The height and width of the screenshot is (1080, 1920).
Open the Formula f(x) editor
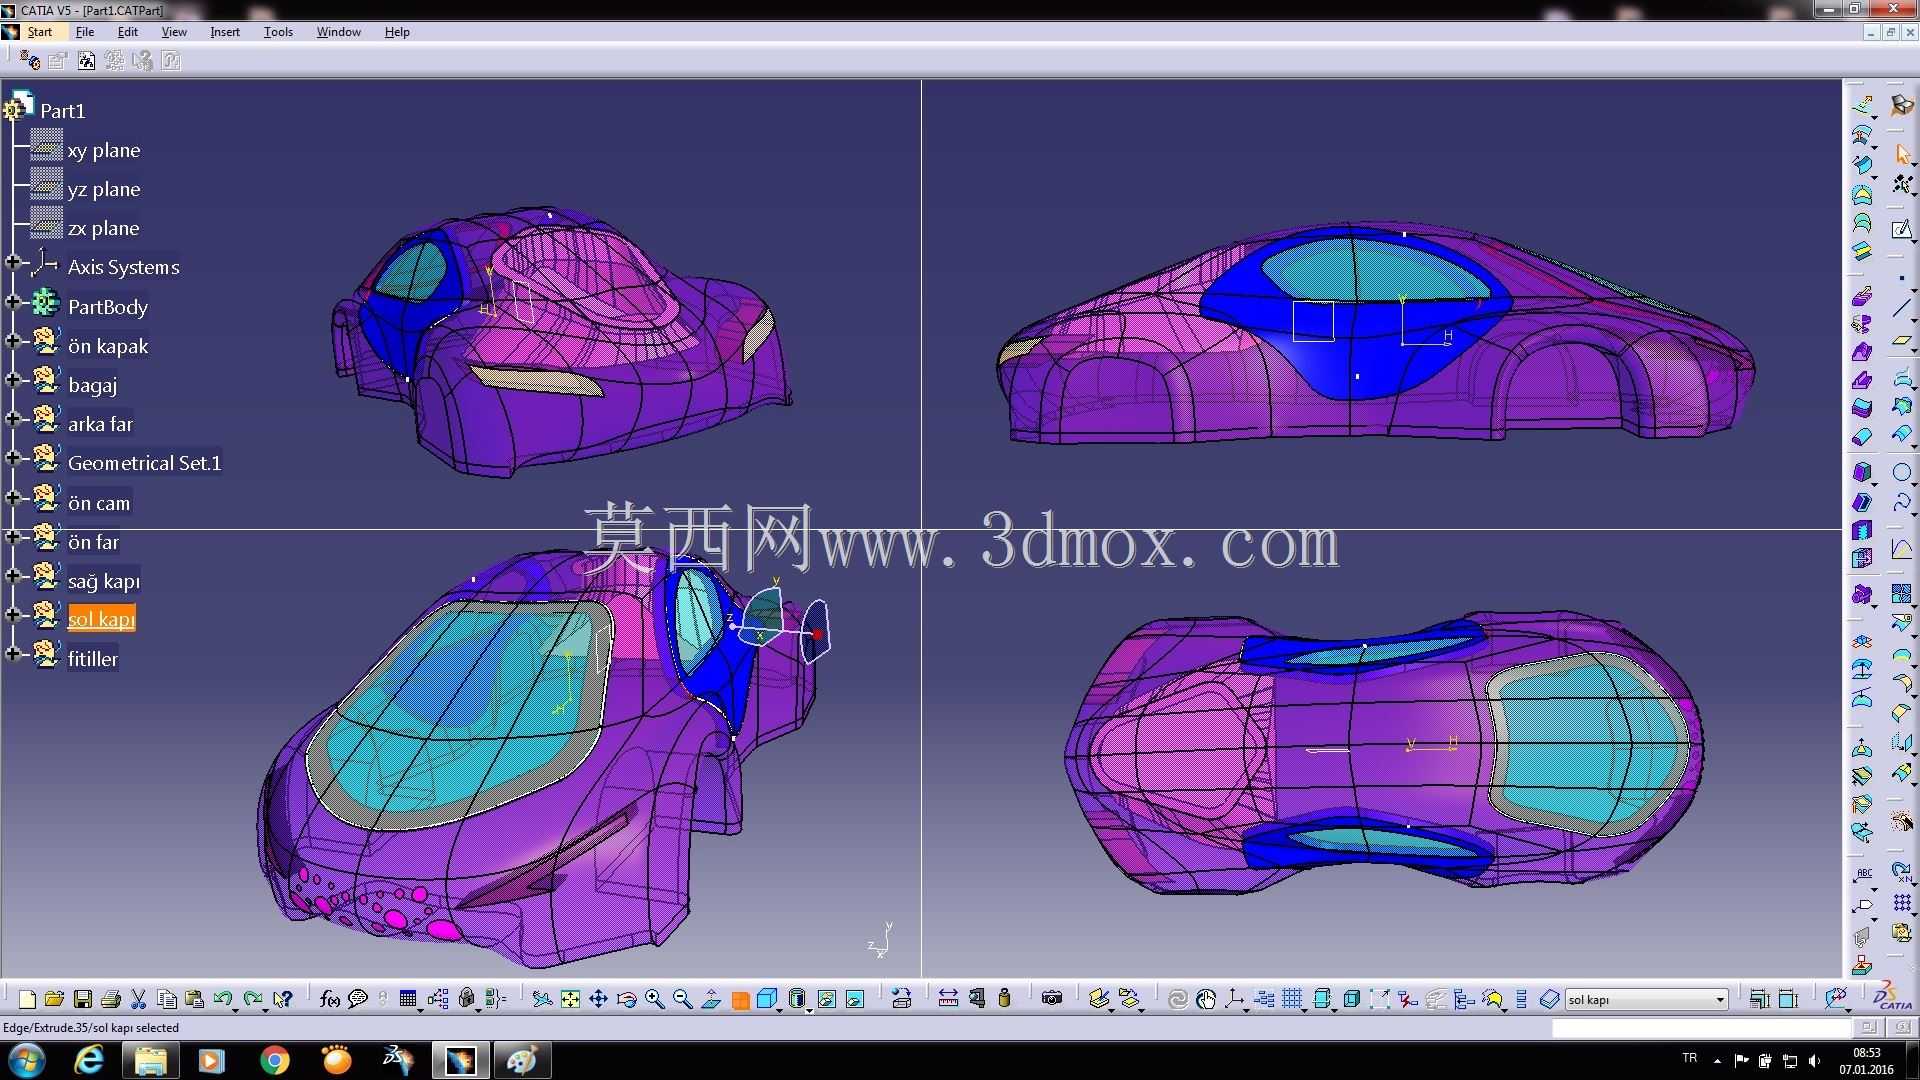click(330, 998)
